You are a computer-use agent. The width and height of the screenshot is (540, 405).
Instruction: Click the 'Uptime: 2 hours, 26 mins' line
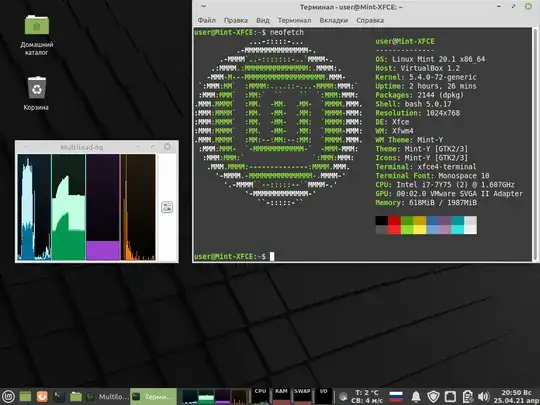pyautogui.click(x=426, y=86)
